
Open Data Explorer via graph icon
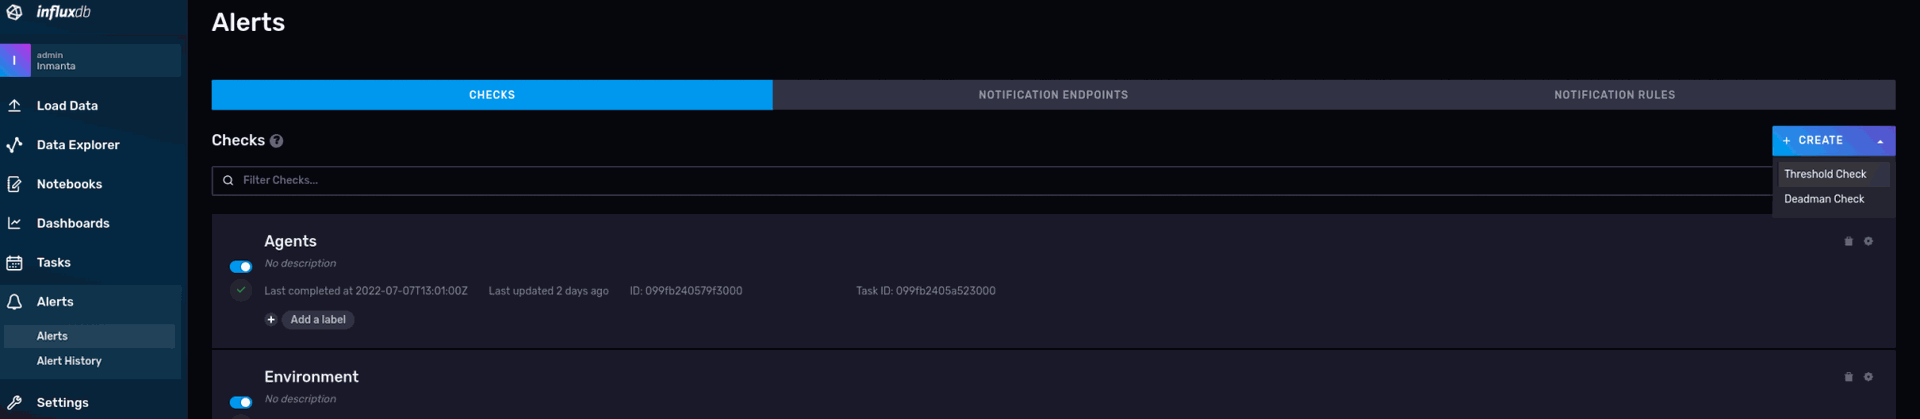(x=15, y=145)
